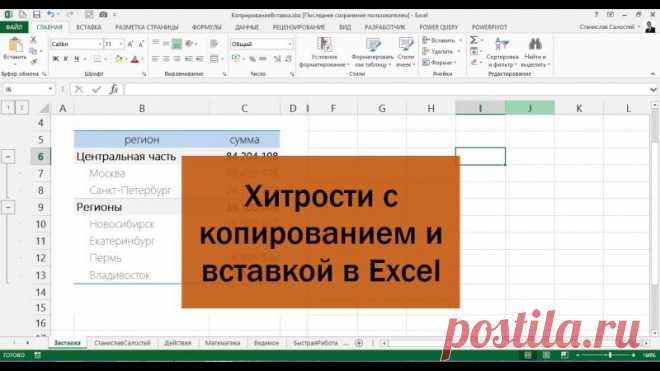Click the large Вставить paste clipboard icon
The height and width of the screenshot is (371, 660).
pyautogui.click(x=16, y=45)
